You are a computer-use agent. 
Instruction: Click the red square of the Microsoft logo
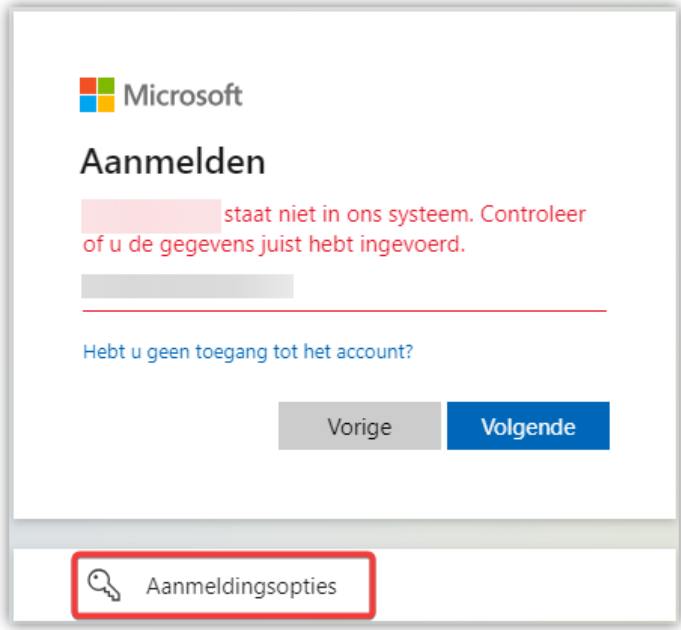88,86
